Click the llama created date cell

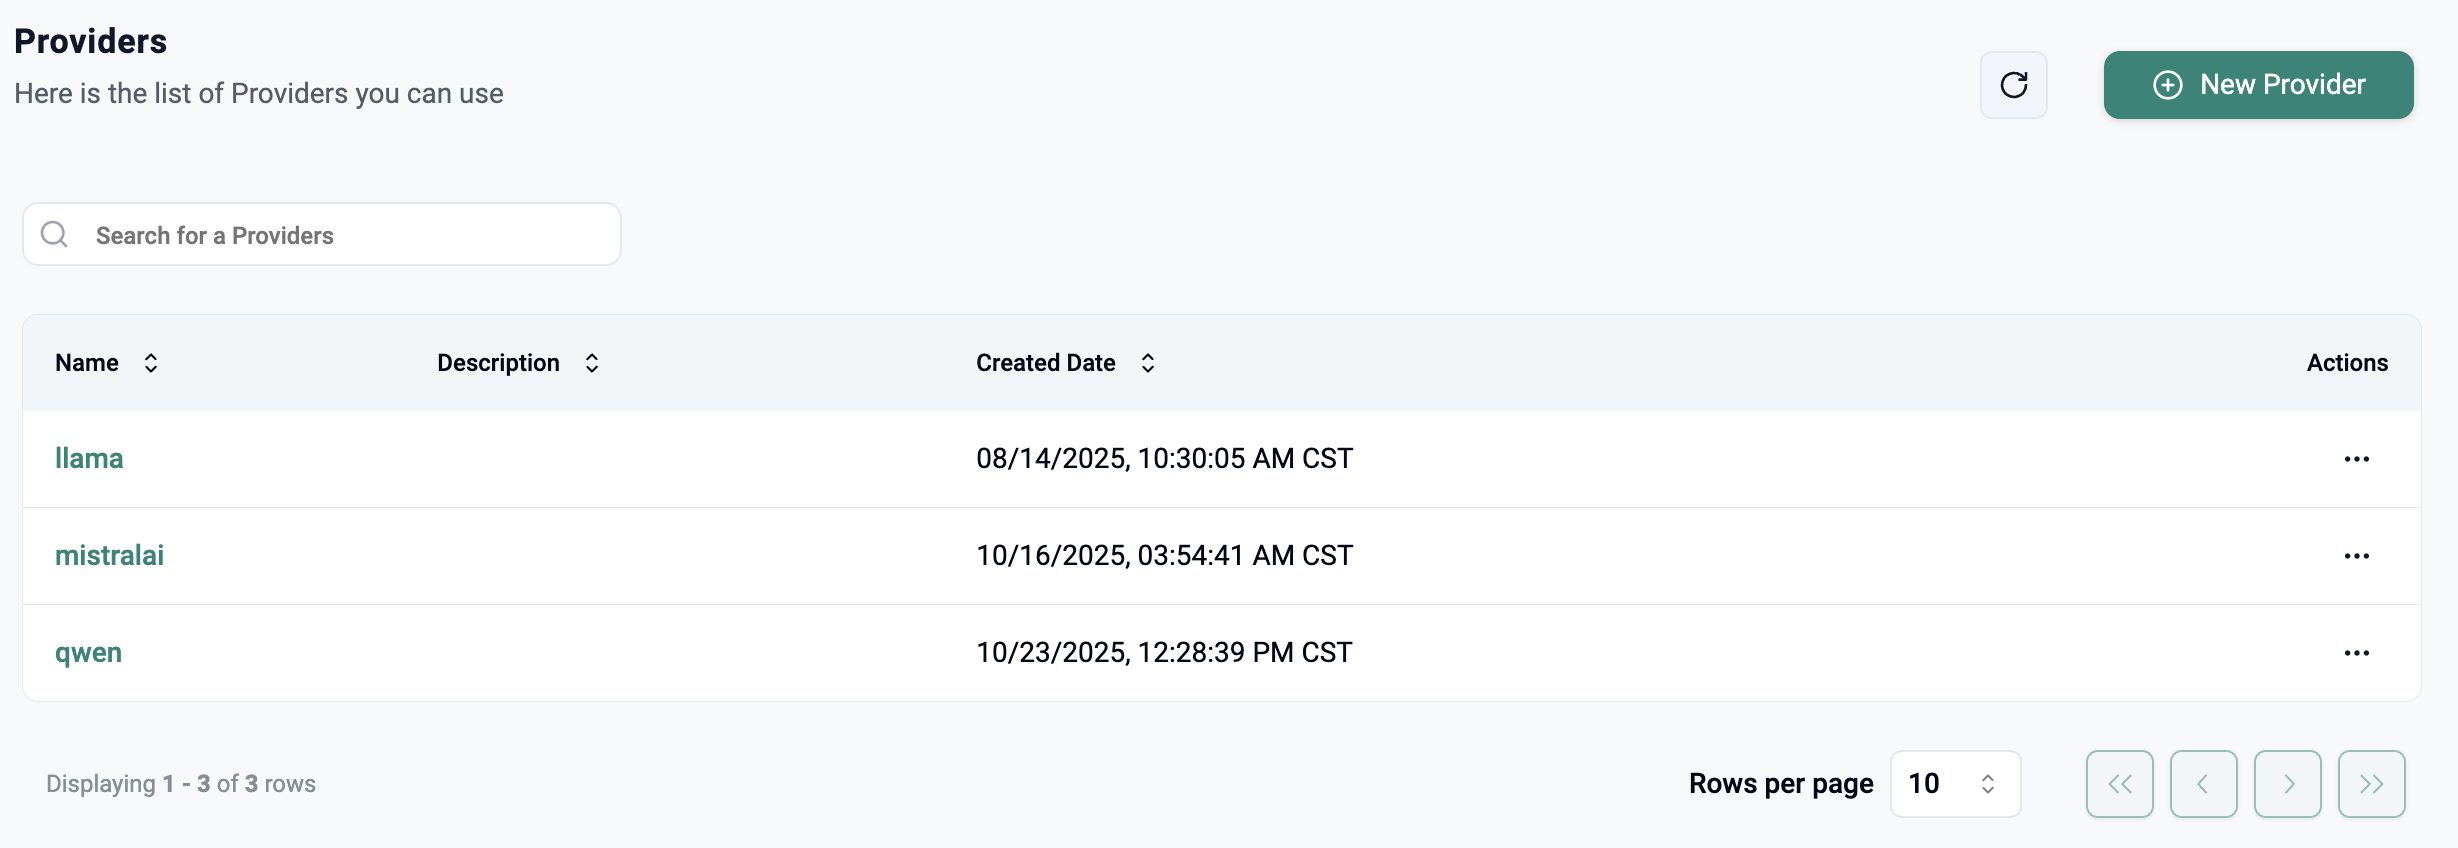(x=1164, y=458)
